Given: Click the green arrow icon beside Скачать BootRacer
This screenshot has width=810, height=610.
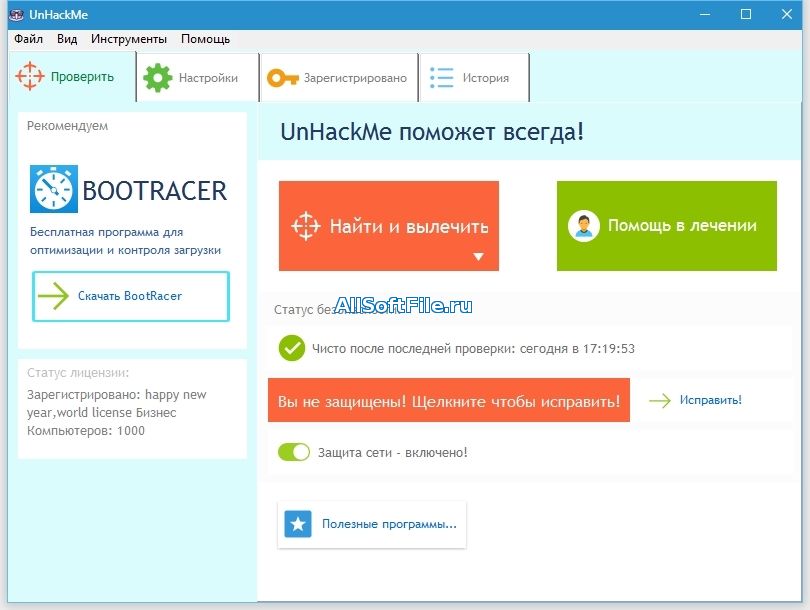Looking at the screenshot, I should (53, 296).
